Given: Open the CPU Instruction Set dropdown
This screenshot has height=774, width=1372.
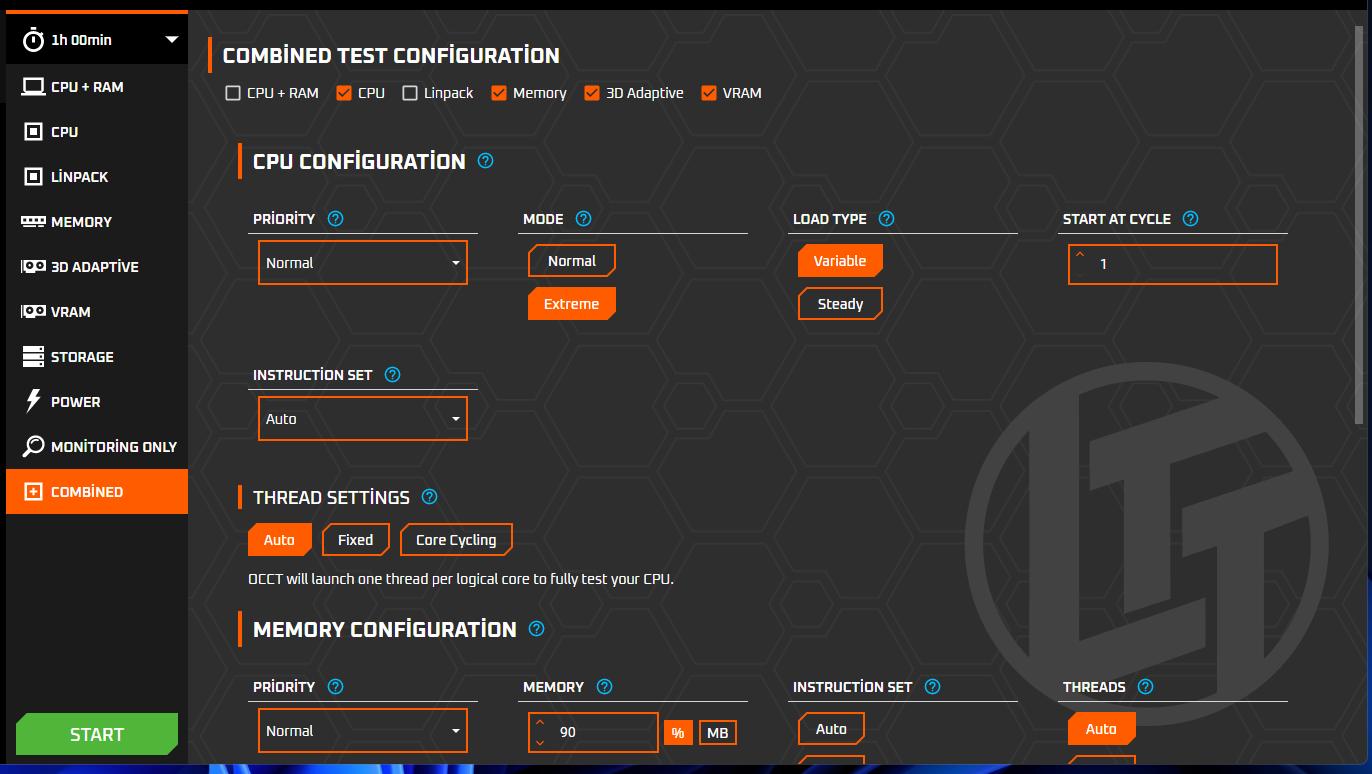Looking at the screenshot, I should tap(362, 419).
